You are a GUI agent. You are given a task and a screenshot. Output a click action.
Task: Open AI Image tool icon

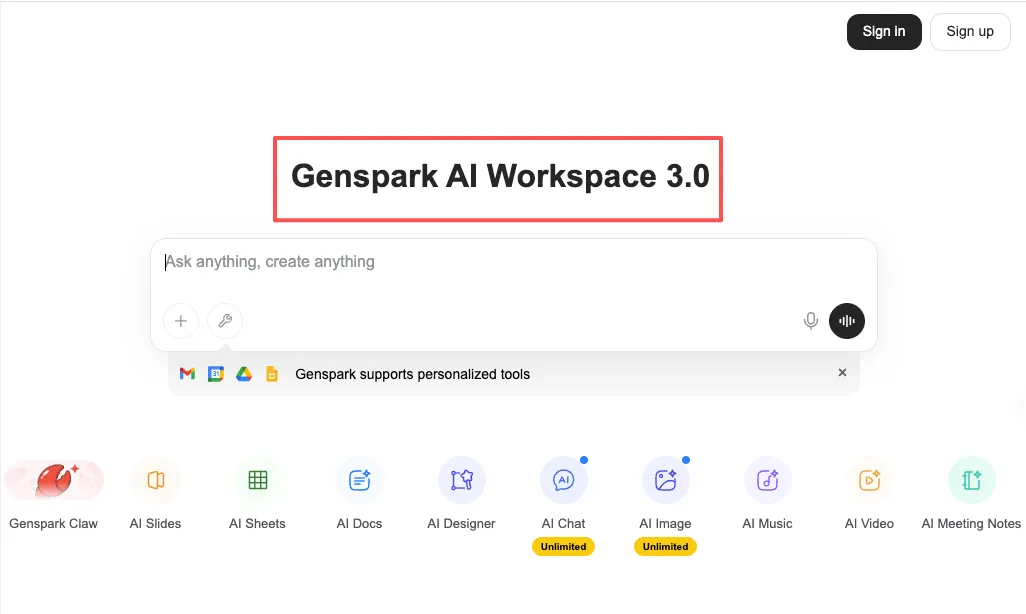(665, 480)
